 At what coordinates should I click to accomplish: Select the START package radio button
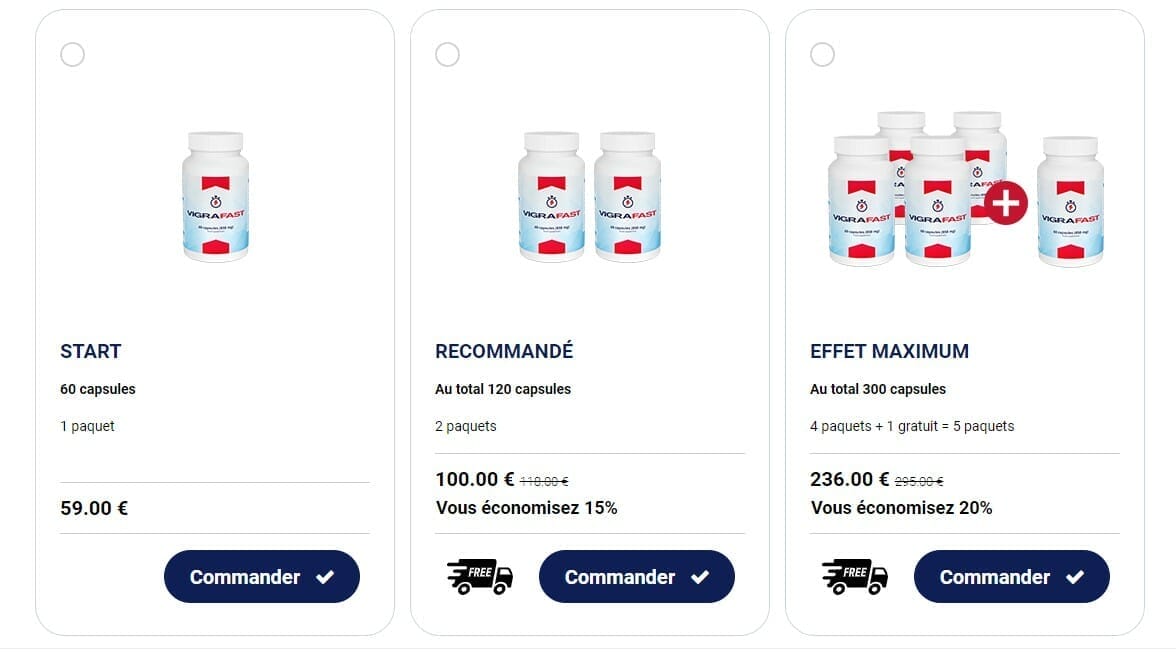click(72, 54)
